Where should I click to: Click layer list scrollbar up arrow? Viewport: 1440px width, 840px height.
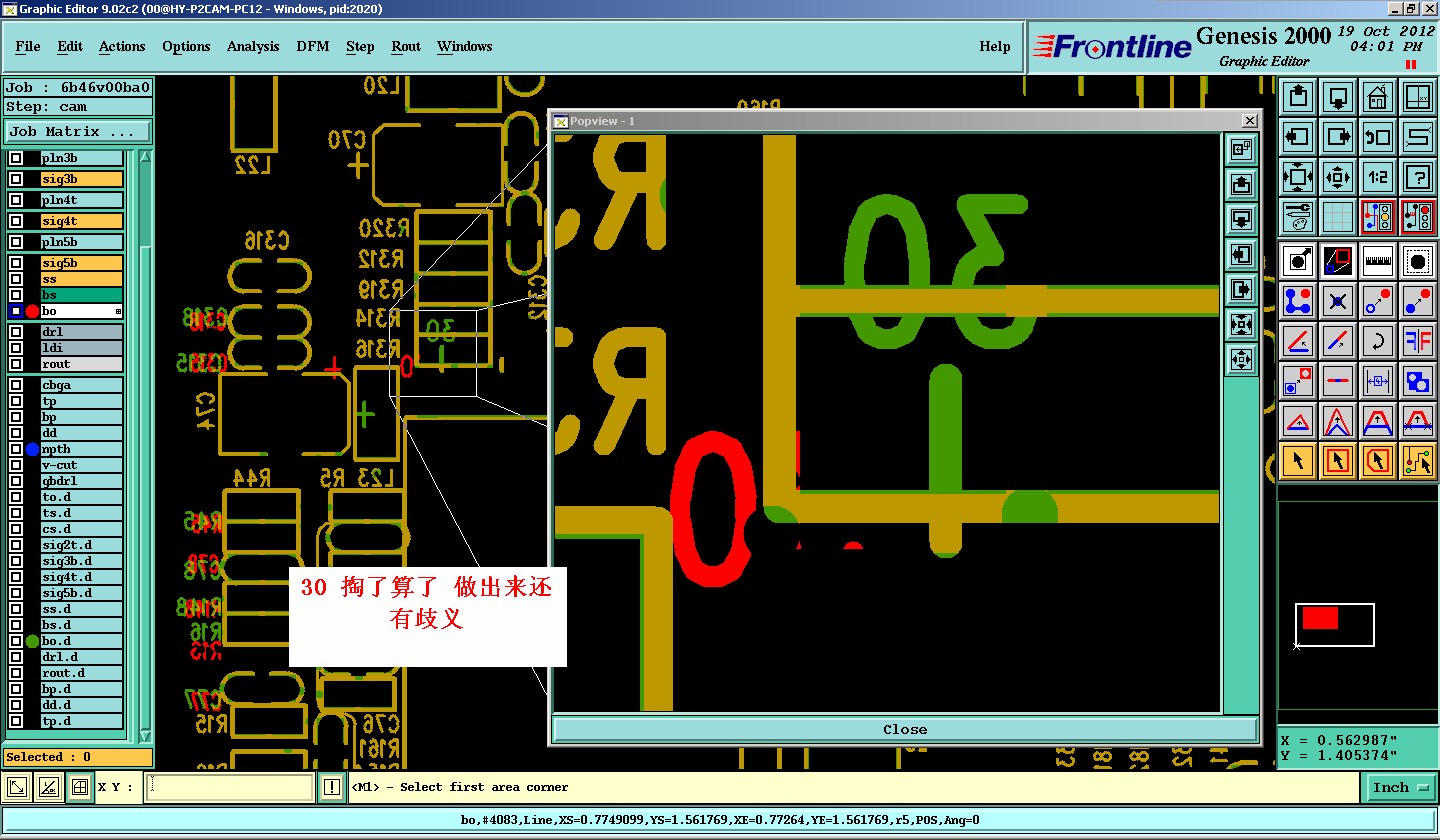click(x=145, y=158)
